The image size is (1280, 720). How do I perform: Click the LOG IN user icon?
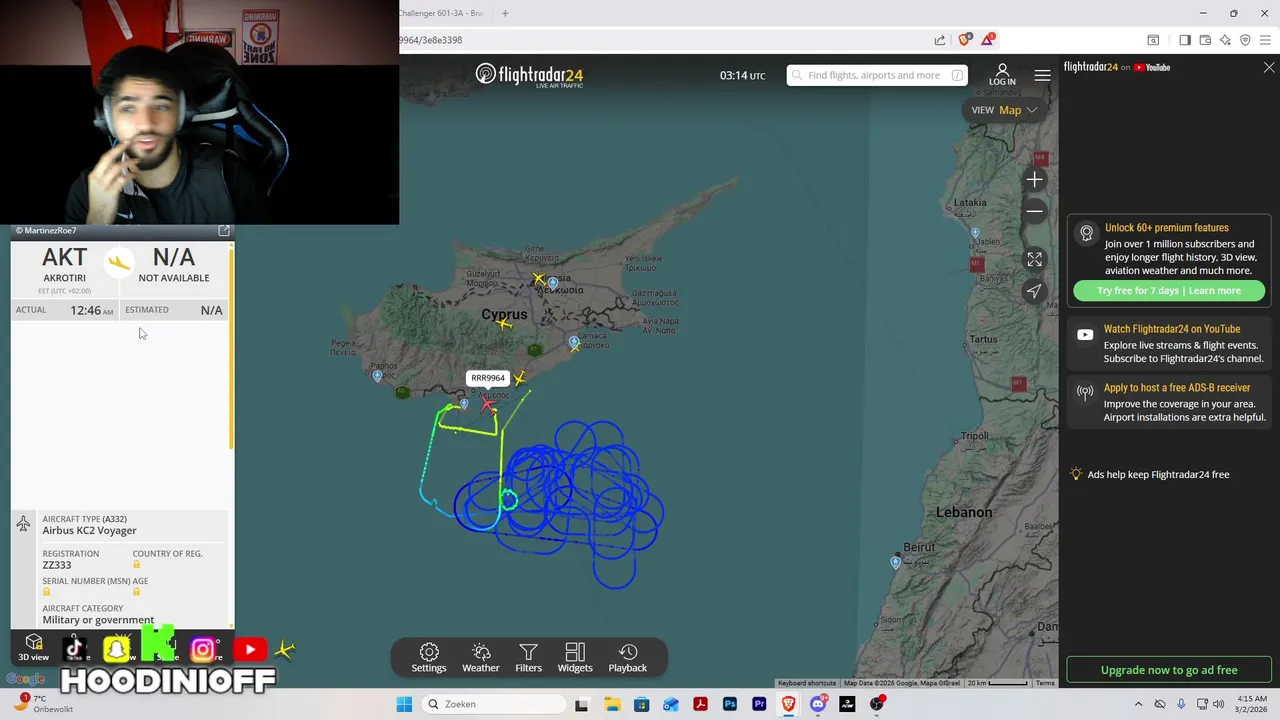pos(1002,75)
